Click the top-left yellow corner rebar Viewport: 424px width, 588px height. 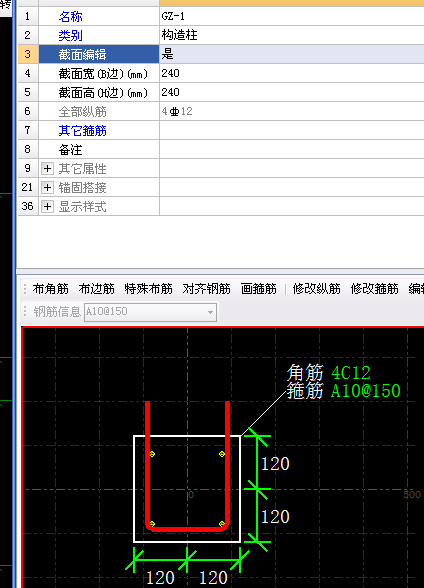point(152,454)
